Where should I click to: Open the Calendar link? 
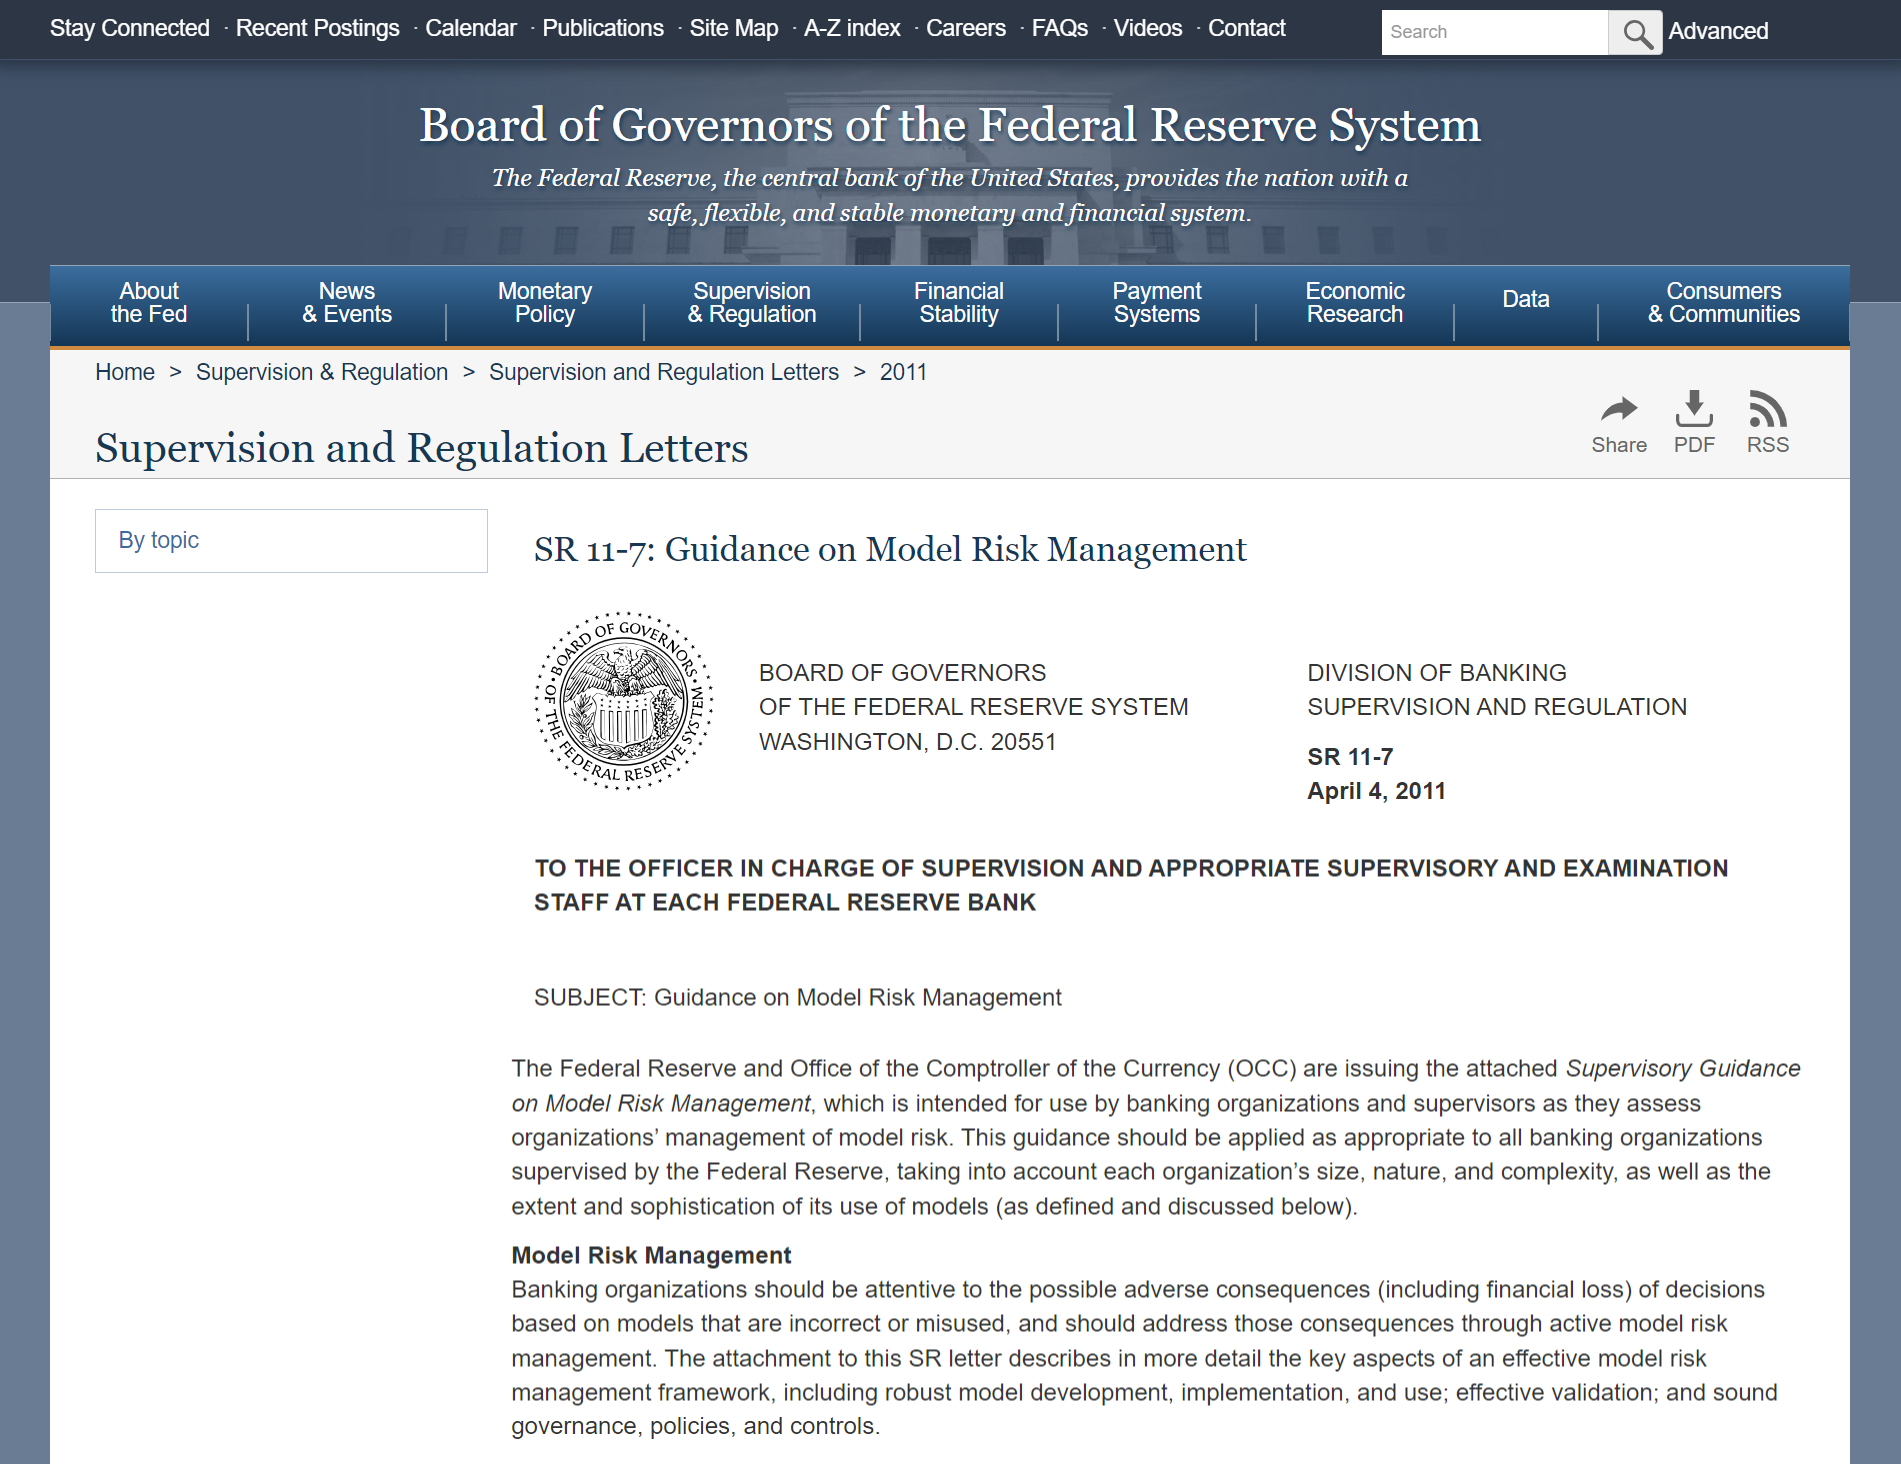471,28
